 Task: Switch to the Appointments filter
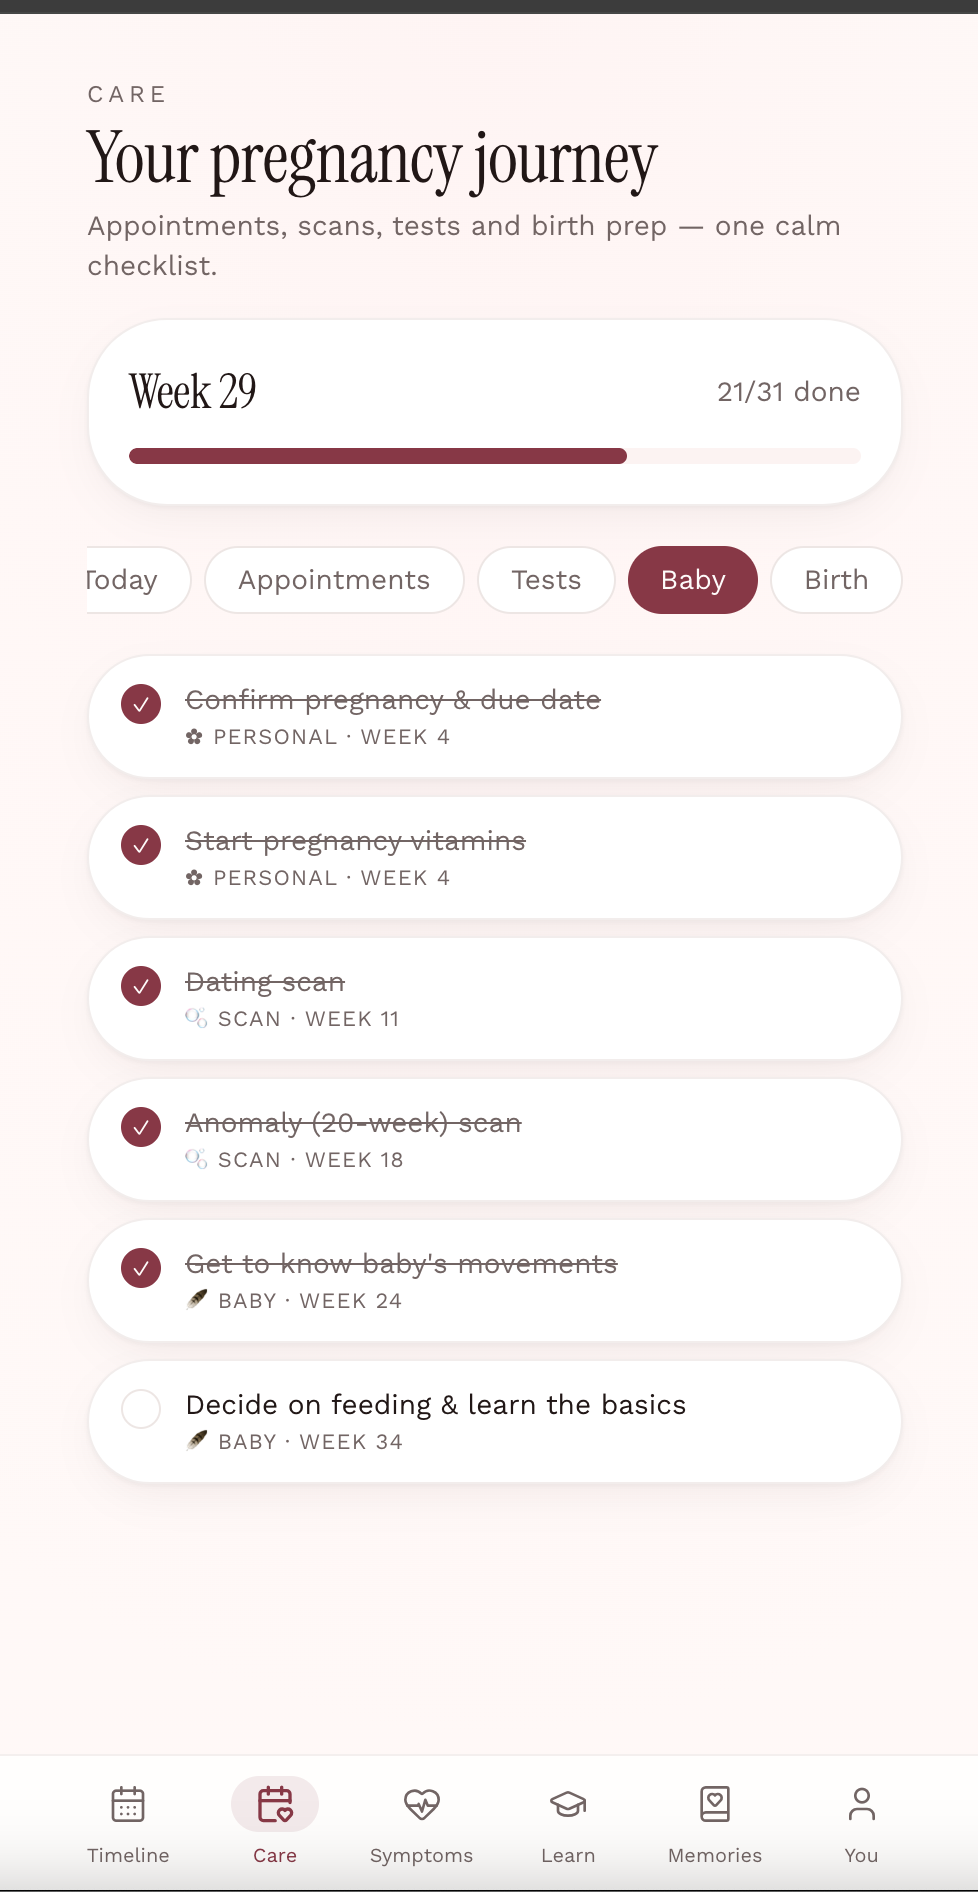click(334, 580)
